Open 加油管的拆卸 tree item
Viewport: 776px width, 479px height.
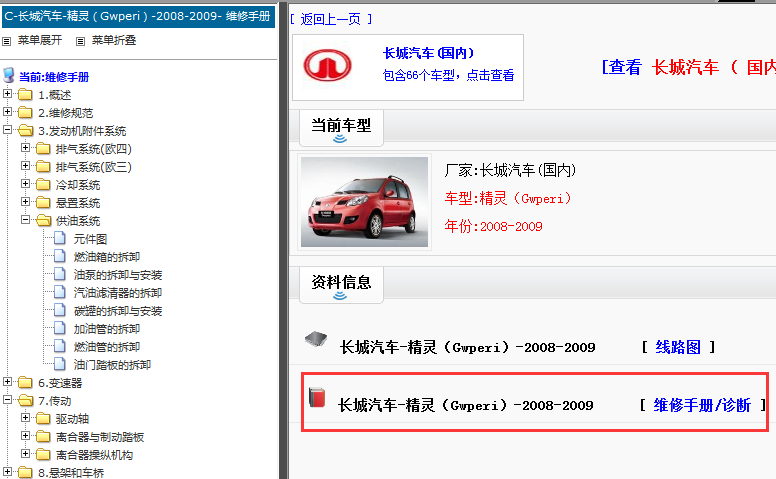click(x=107, y=329)
